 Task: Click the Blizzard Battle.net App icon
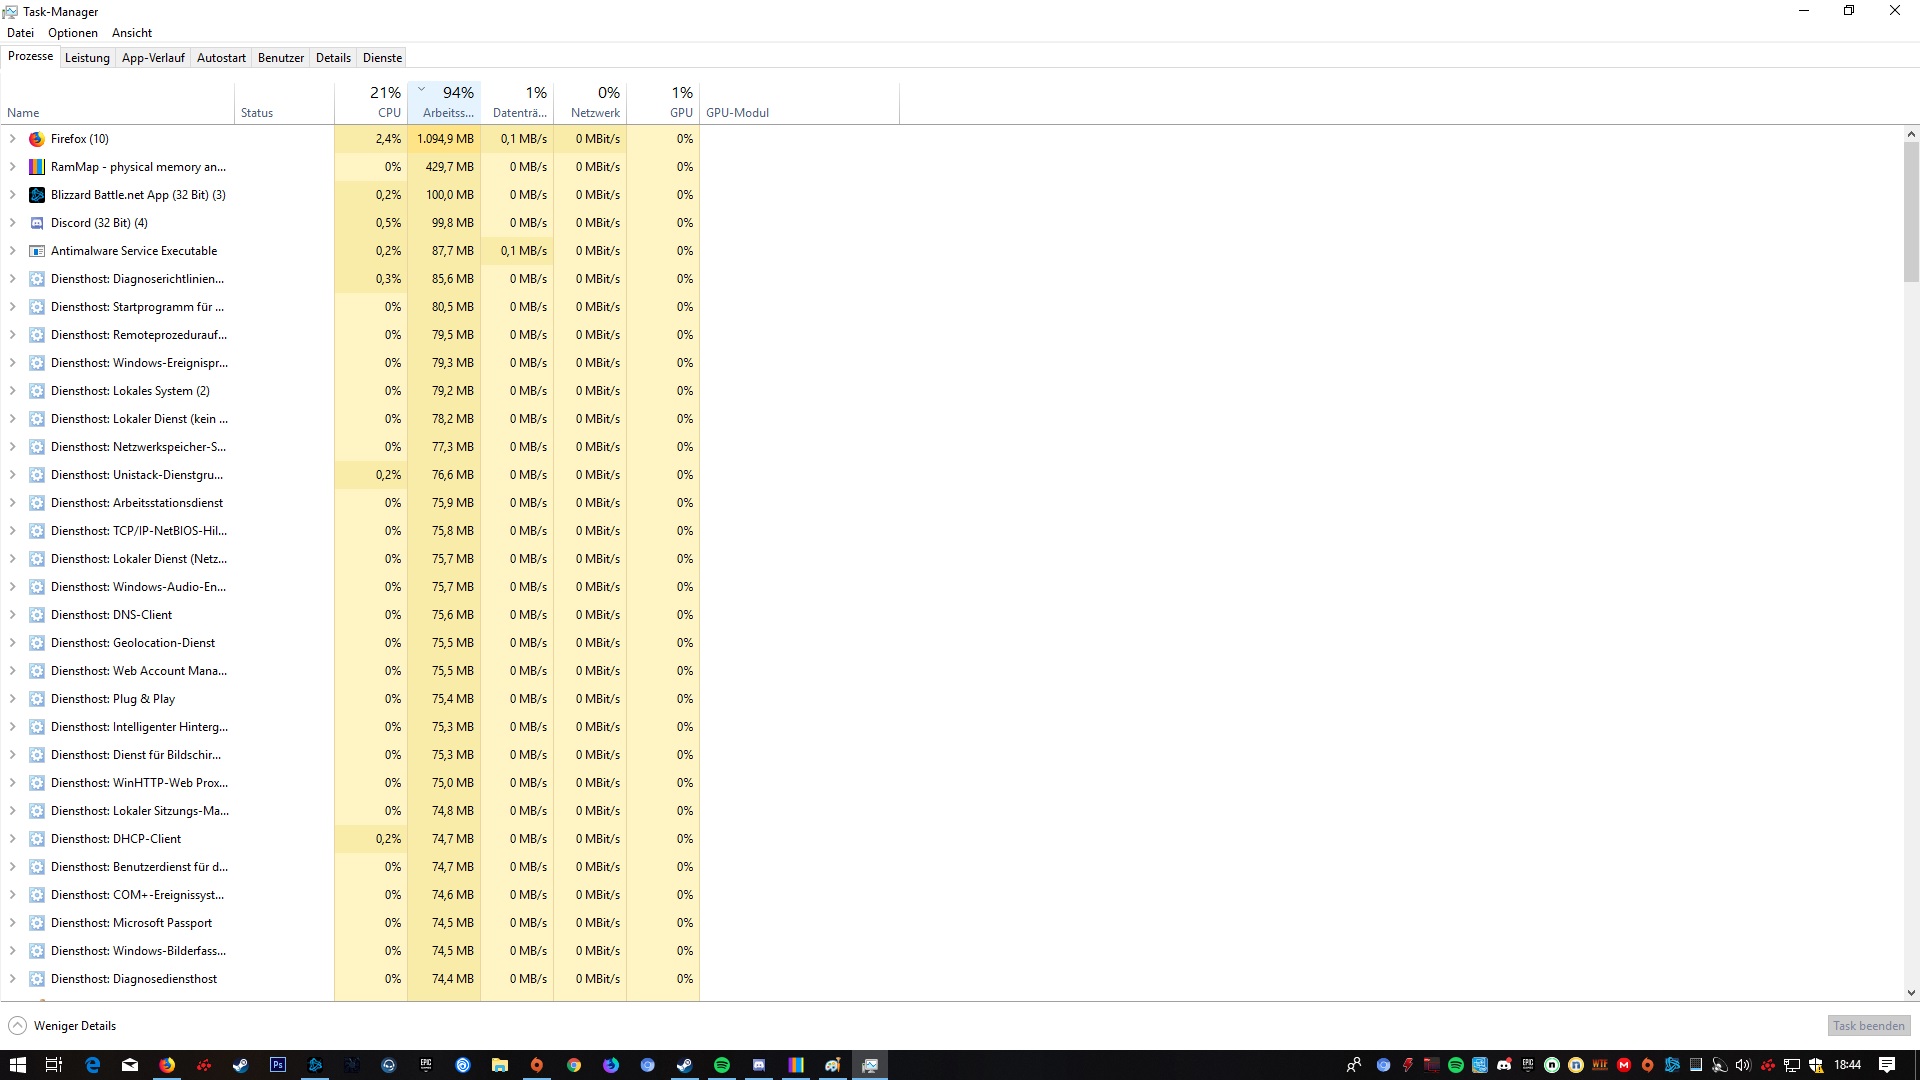coord(37,195)
